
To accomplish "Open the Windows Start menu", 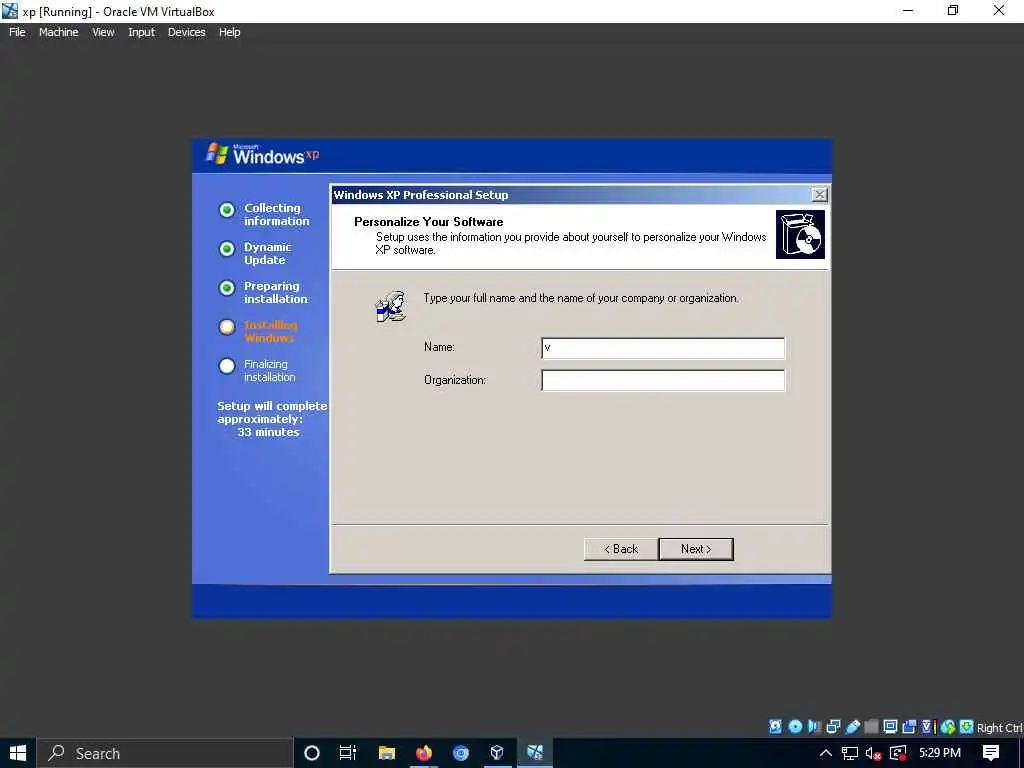I will click(18, 753).
